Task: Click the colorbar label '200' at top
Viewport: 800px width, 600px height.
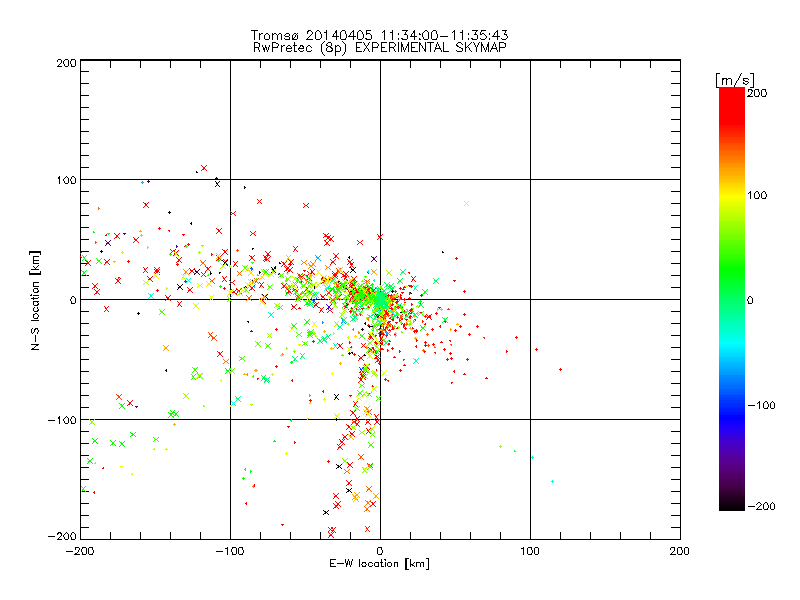Action: [757, 93]
